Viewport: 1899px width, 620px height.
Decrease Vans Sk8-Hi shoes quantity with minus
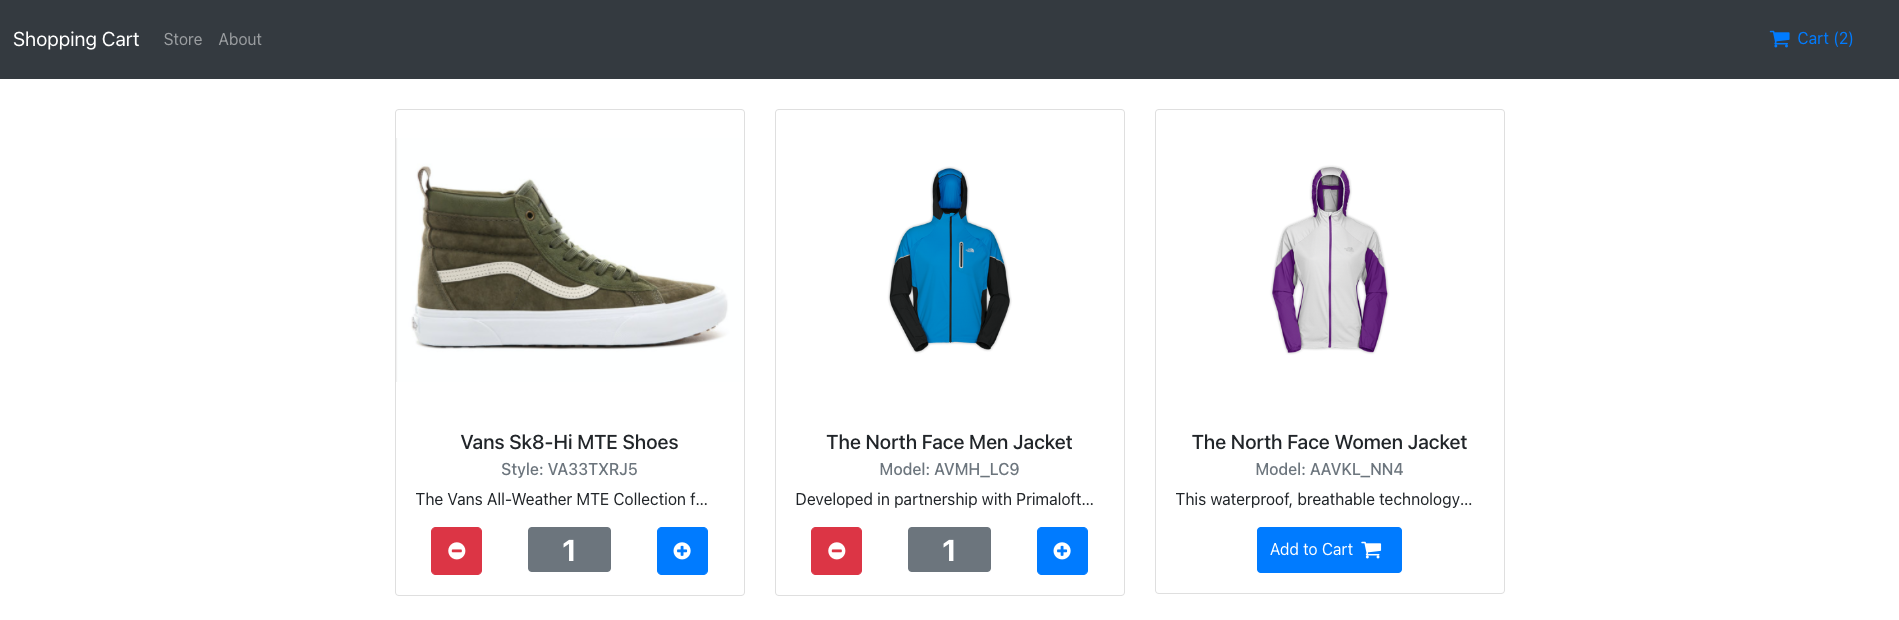click(456, 551)
